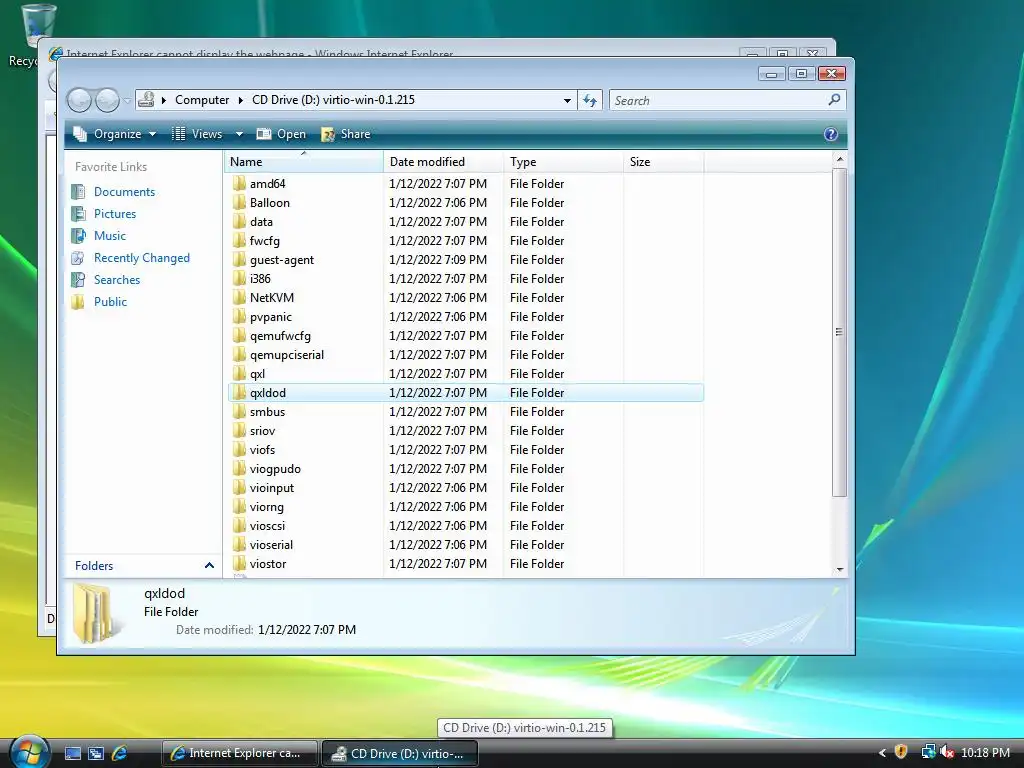The width and height of the screenshot is (1024, 768).
Task: Click the viofs folder name
Action: (263, 450)
